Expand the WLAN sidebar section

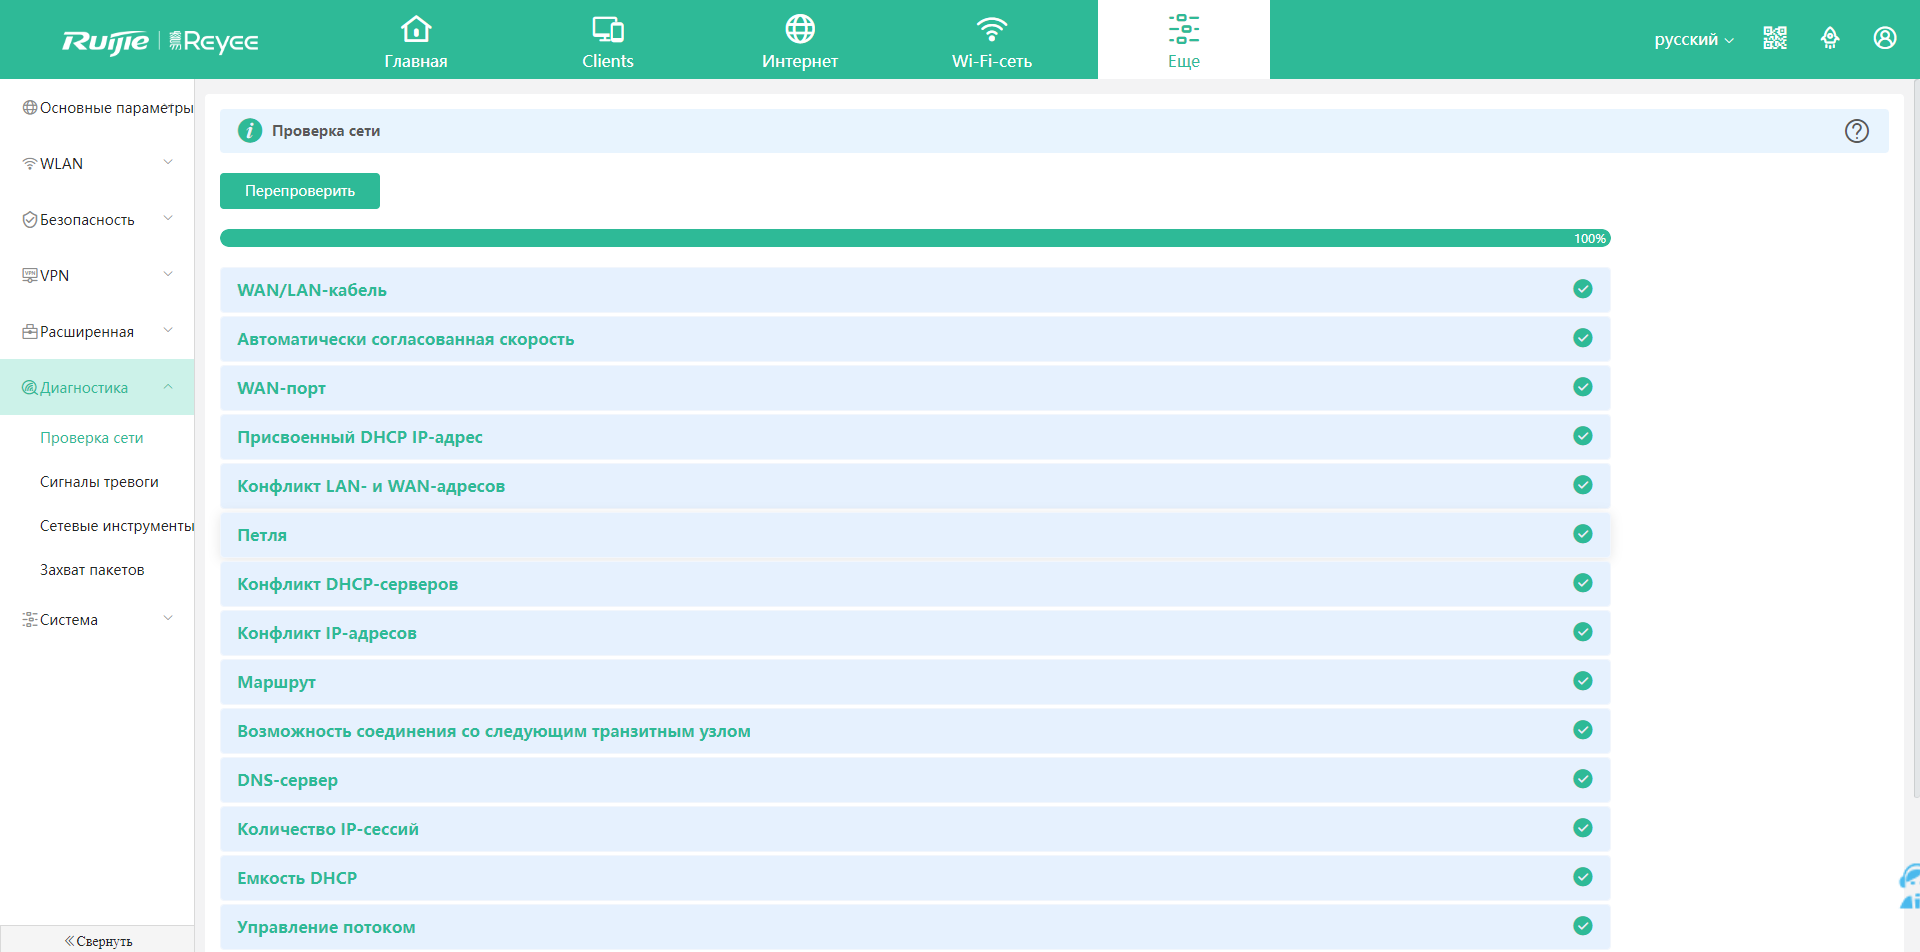(97, 163)
